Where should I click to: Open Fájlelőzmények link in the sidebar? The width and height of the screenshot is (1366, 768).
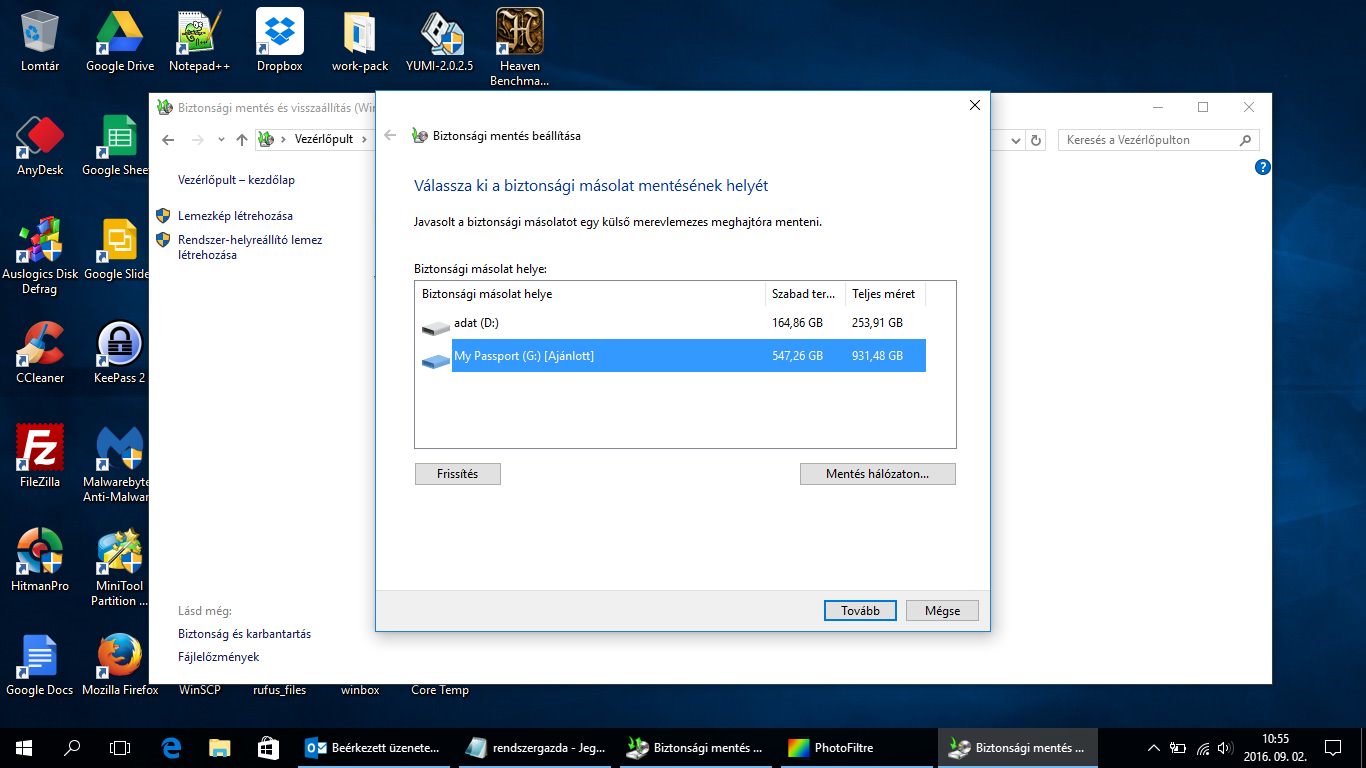pyautogui.click(x=218, y=657)
